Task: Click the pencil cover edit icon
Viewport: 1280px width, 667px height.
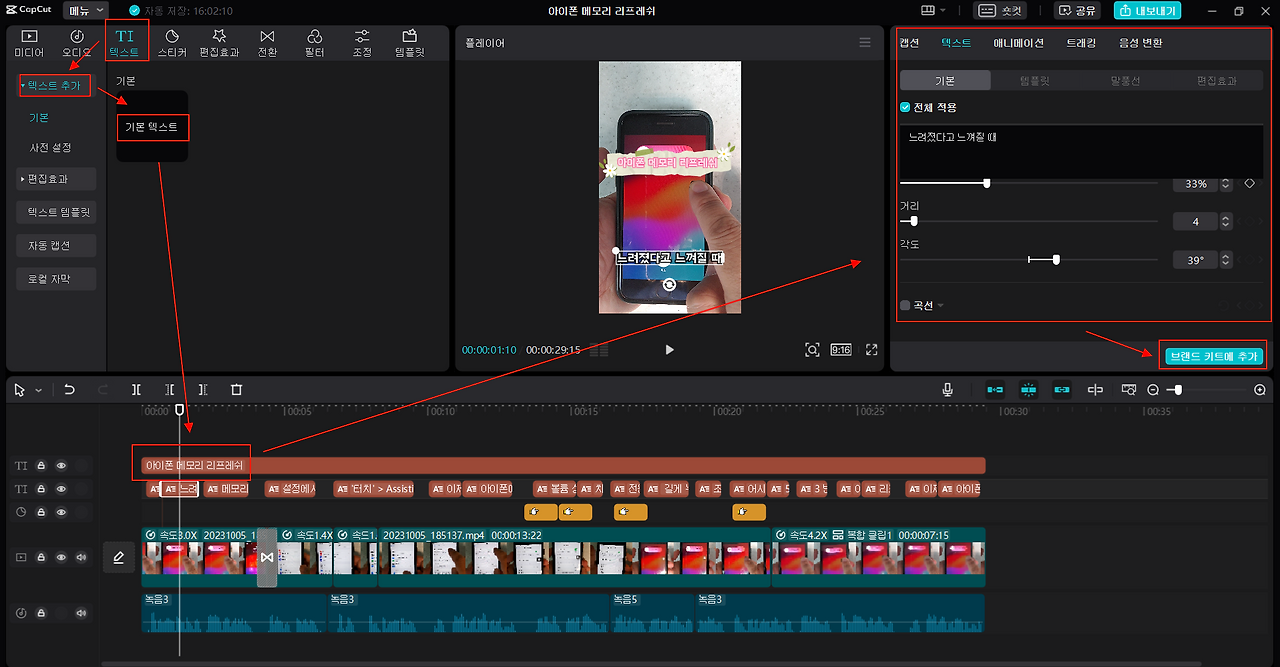Action: pos(118,558)
